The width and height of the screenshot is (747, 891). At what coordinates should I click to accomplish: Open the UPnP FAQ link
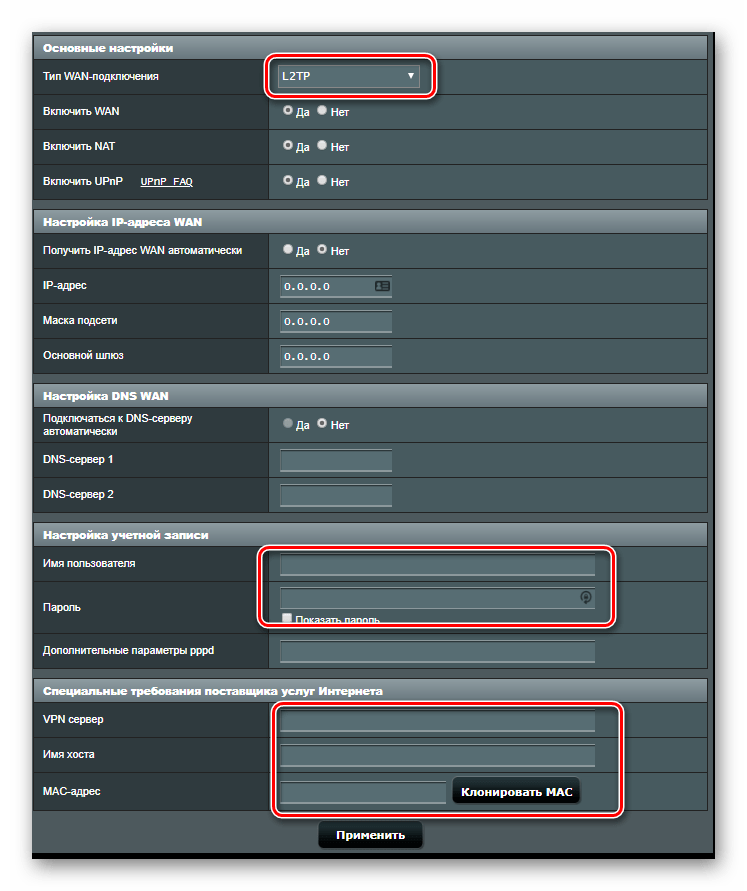[166, 182]
